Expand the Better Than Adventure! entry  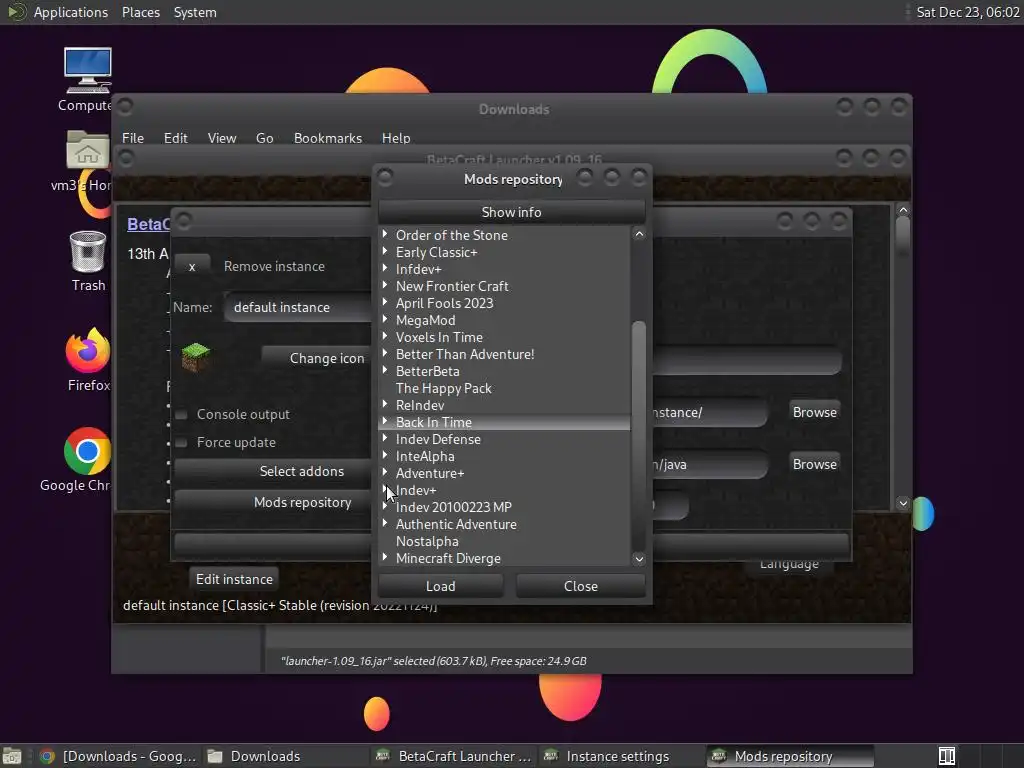click(x=385, y=353)
